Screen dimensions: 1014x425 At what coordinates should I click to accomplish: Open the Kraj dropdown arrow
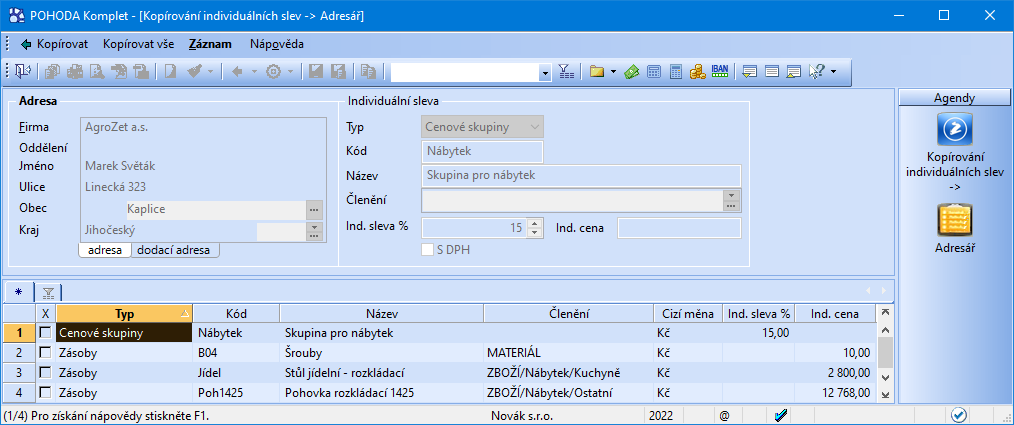314,227
